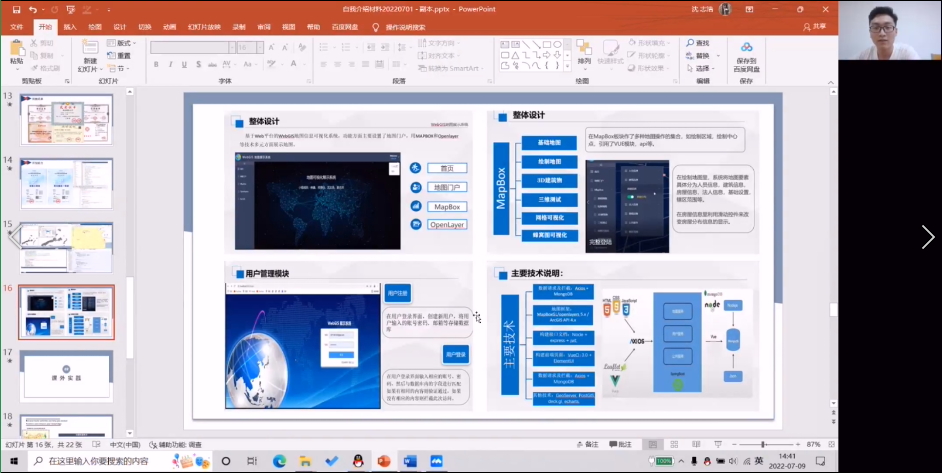Click the New Slide (新建幻灯片) icon
Viewport: 942px width, 473px height.
(x=90, y=48)
